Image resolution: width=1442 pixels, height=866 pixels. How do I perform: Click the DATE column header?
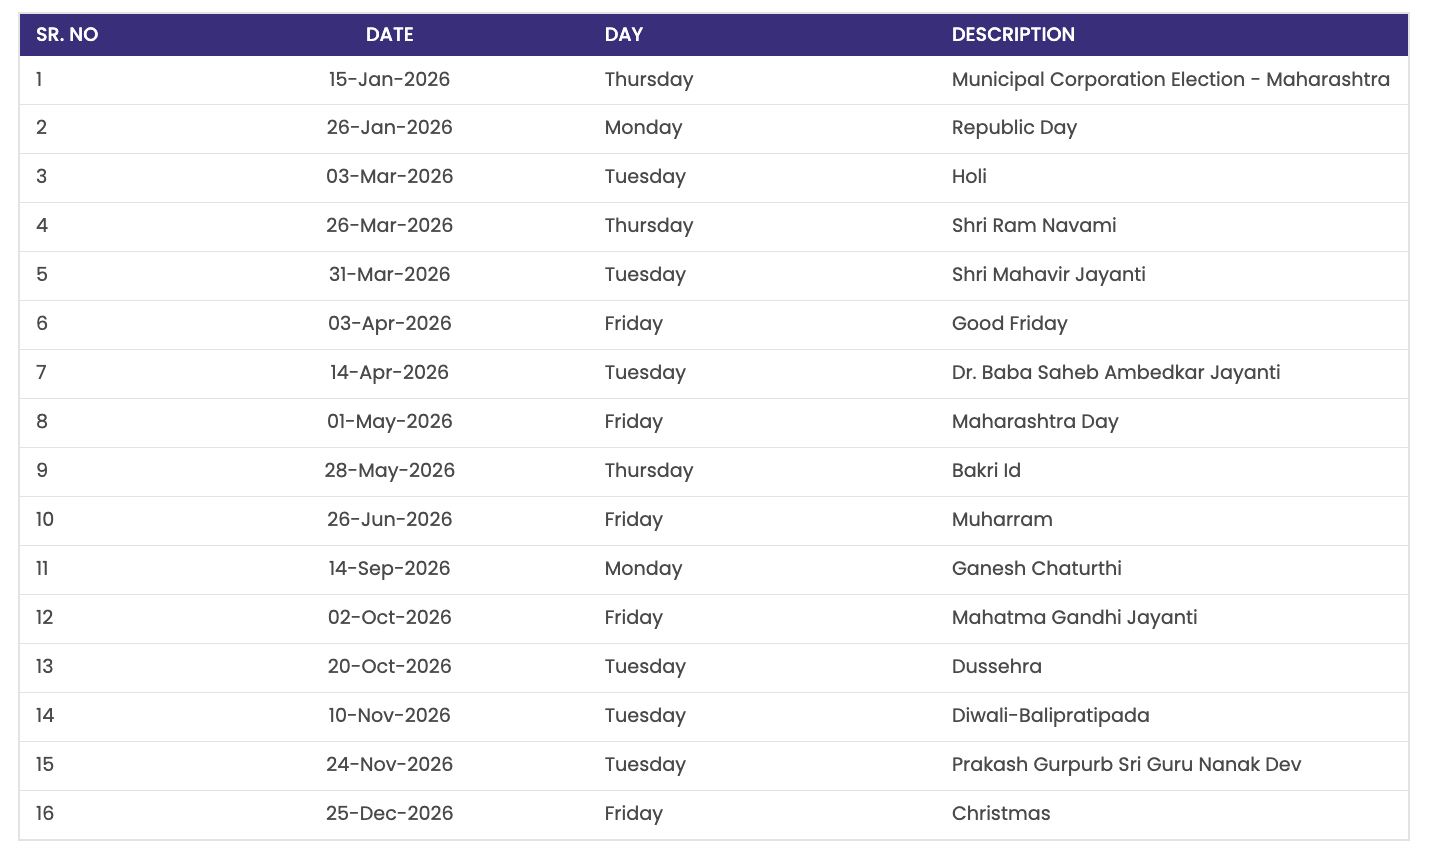tap(389, 34)
